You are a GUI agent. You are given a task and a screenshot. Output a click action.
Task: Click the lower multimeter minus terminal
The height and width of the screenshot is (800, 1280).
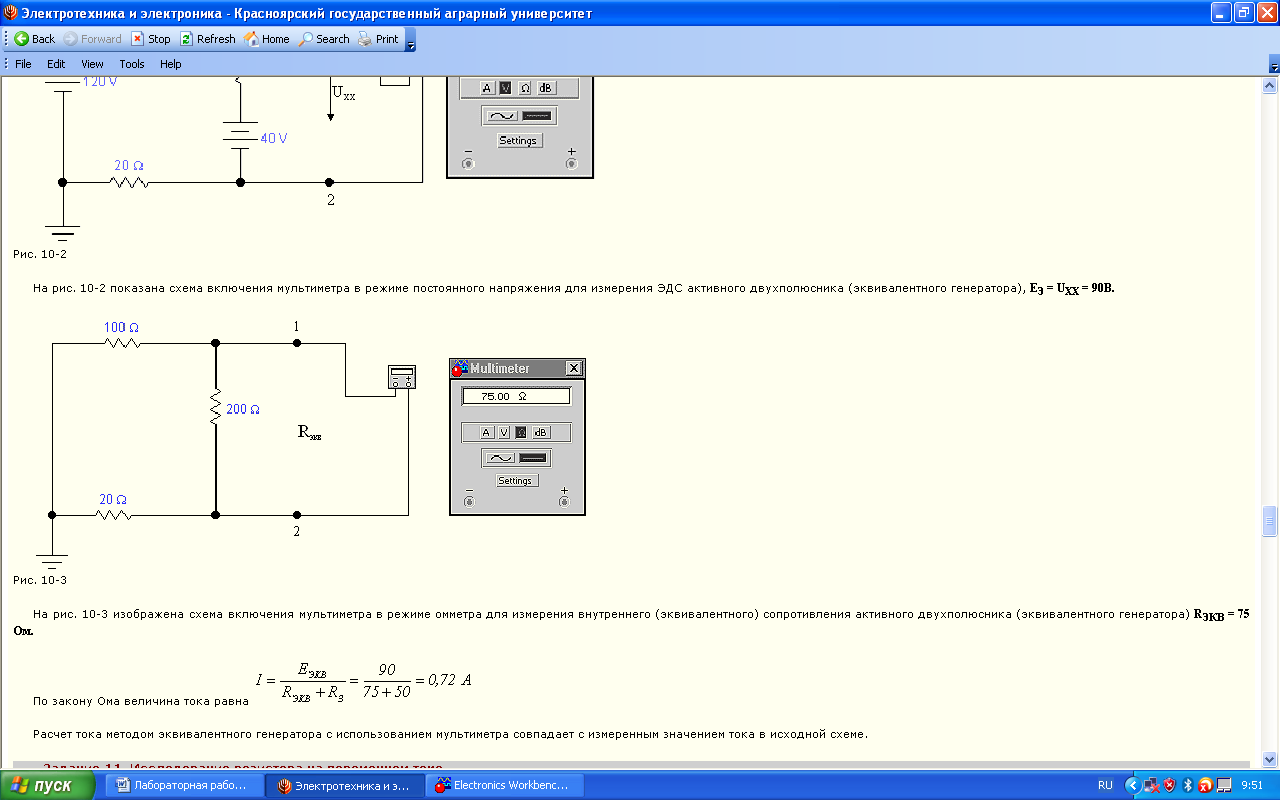pyautogui.click(x=468, y=501)
